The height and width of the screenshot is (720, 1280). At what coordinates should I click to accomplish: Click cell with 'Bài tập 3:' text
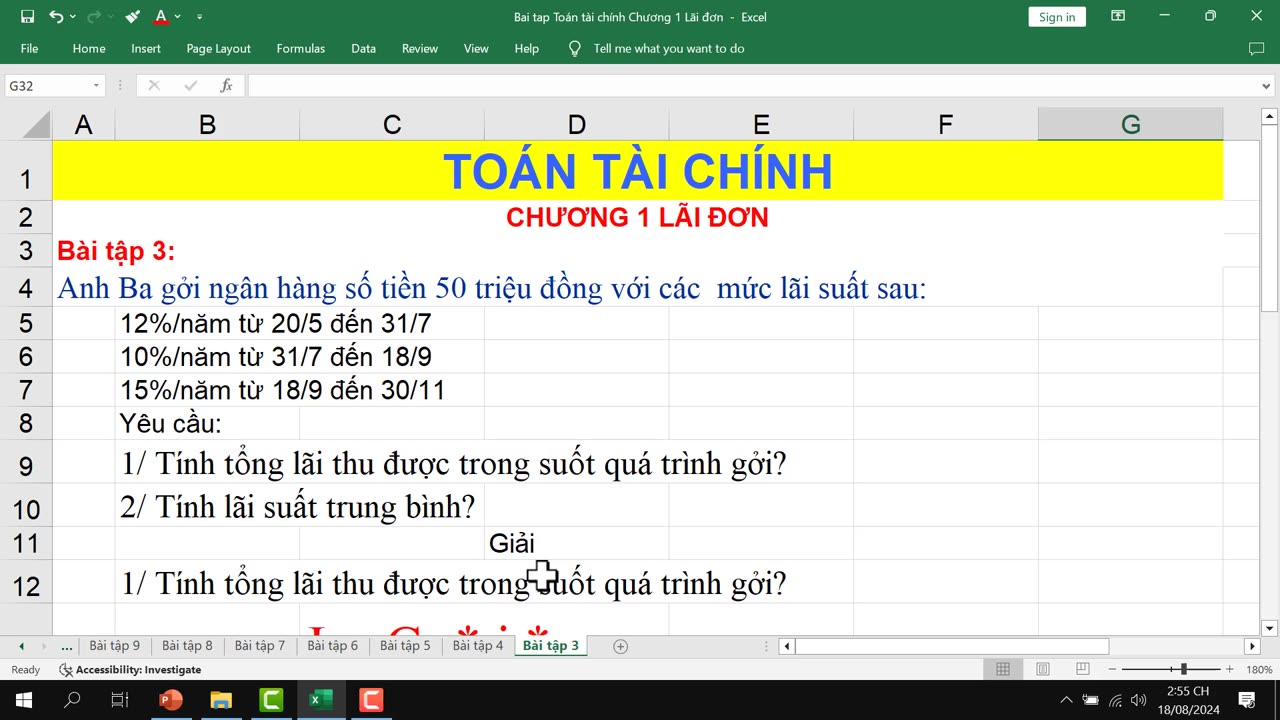pos(116,250)
